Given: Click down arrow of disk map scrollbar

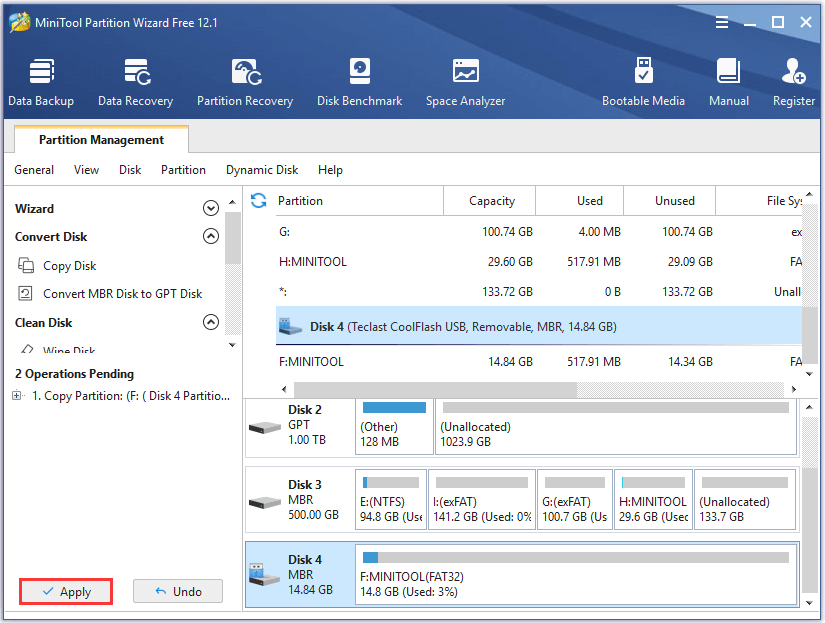Looking at the screenshot, I should pyautogui.click(x=809, y=603).
